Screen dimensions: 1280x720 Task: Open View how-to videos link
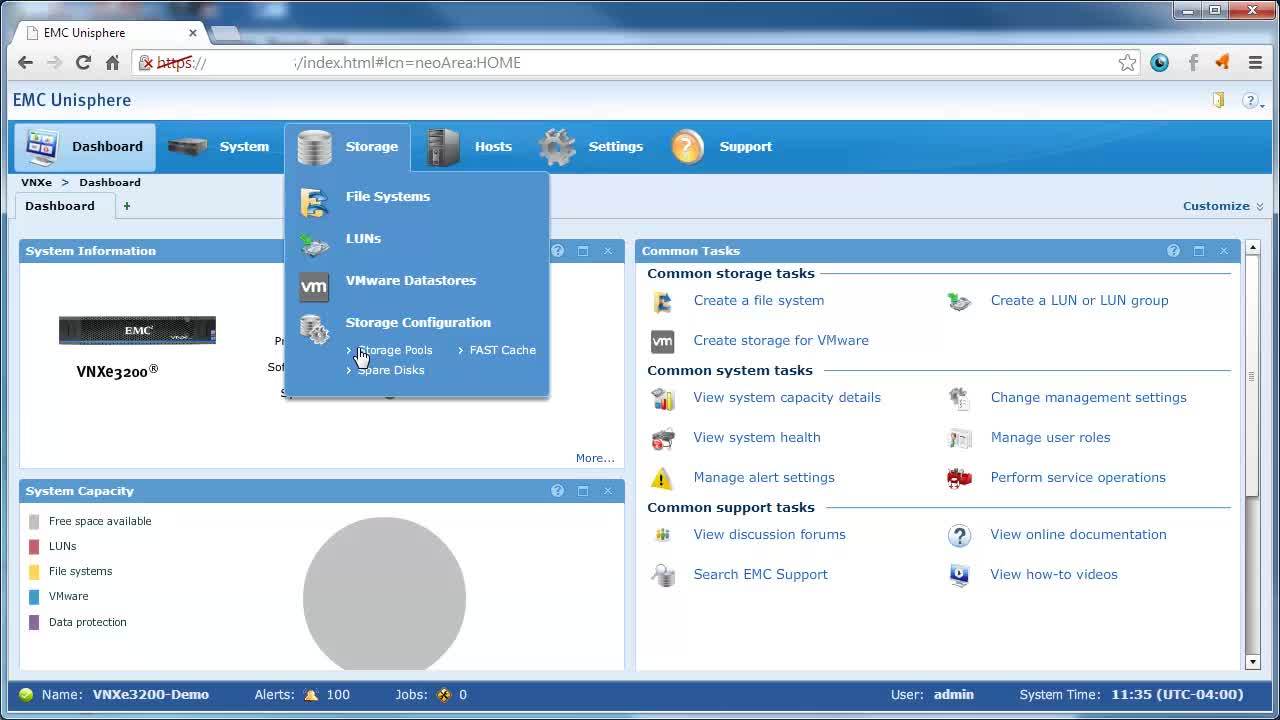point(1054,574)
